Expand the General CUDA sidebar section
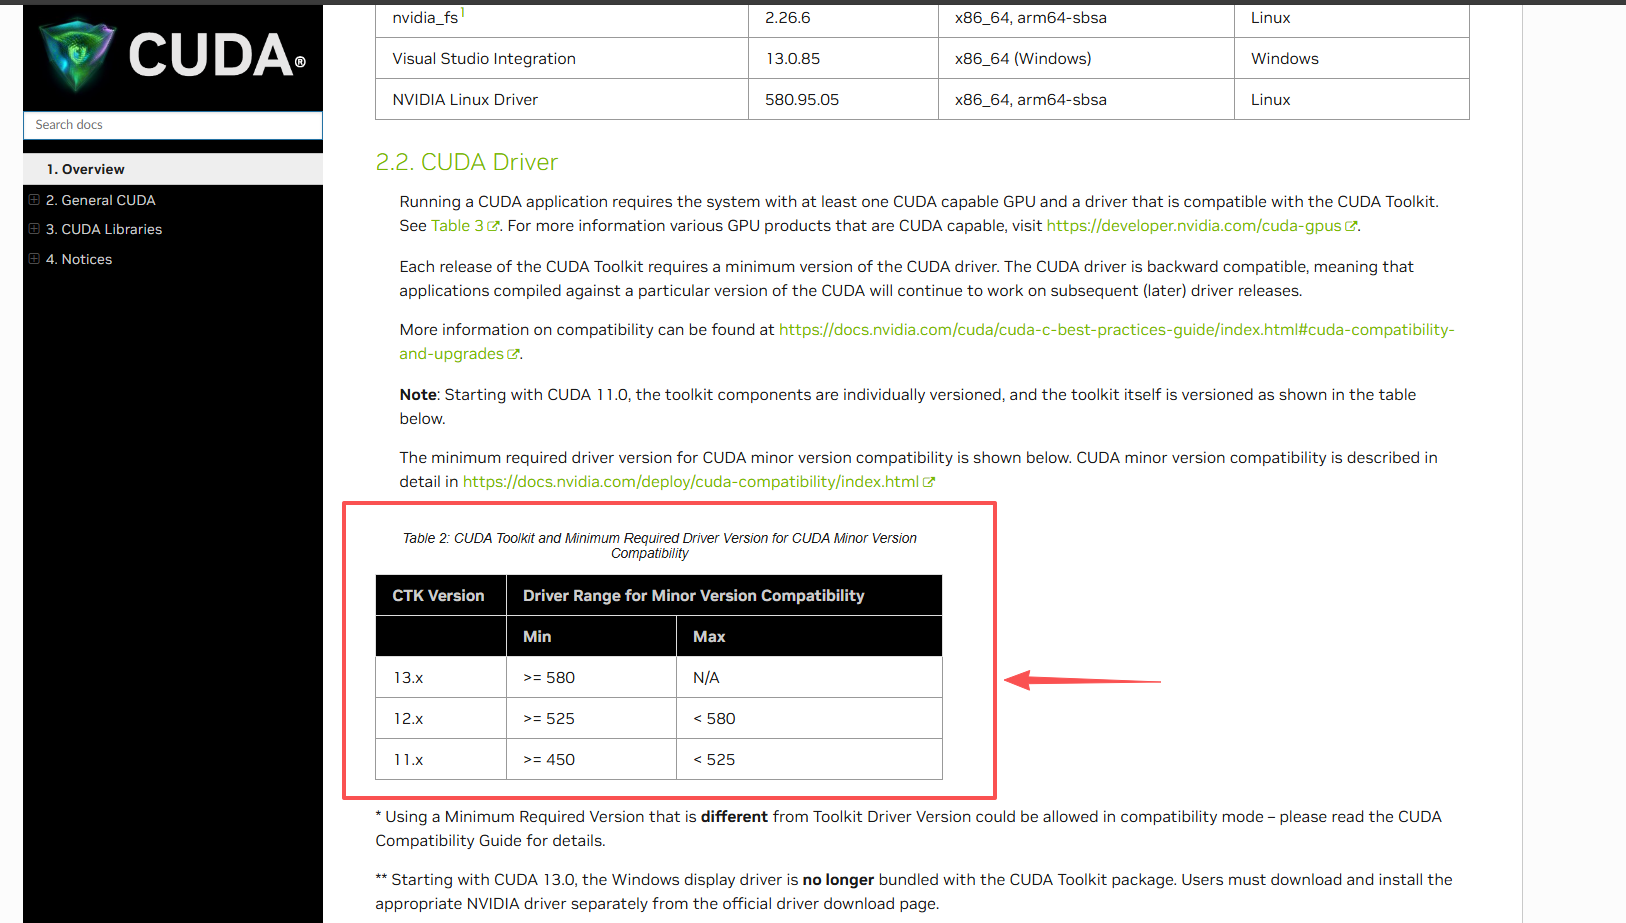The image size is (1626, 923). [34, 200]
